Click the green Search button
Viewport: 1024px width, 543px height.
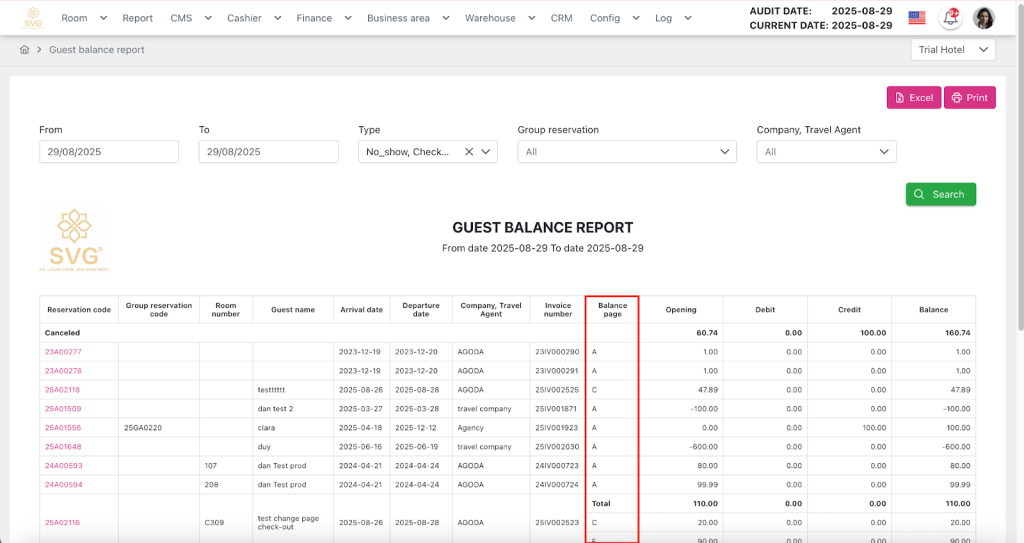940,194
